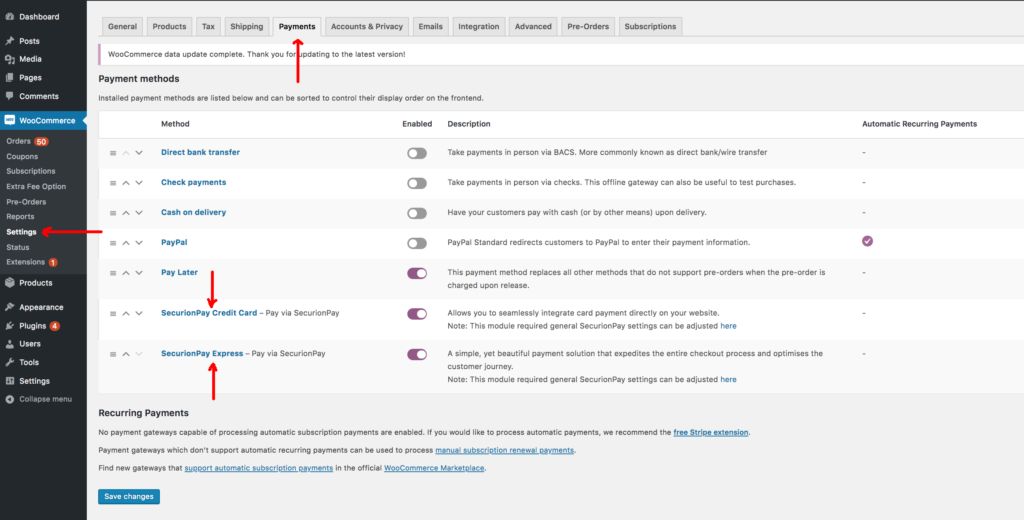Click the Extensions badge 1

[x=53, y=263]
